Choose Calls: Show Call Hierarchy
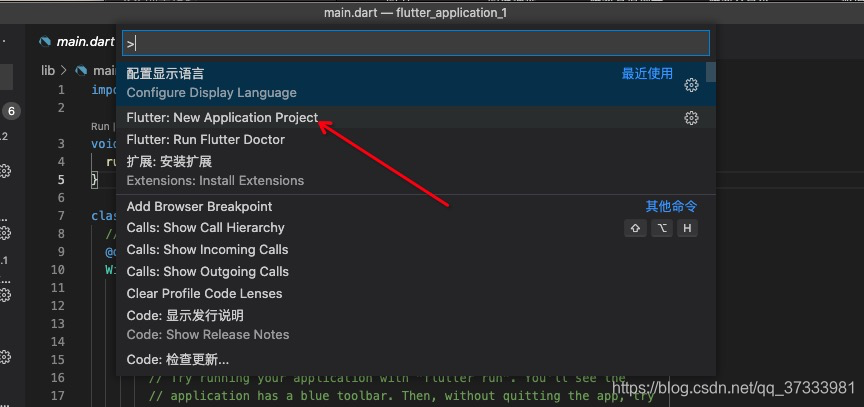This screenshot has width=864, height=407. click(415, 227)
